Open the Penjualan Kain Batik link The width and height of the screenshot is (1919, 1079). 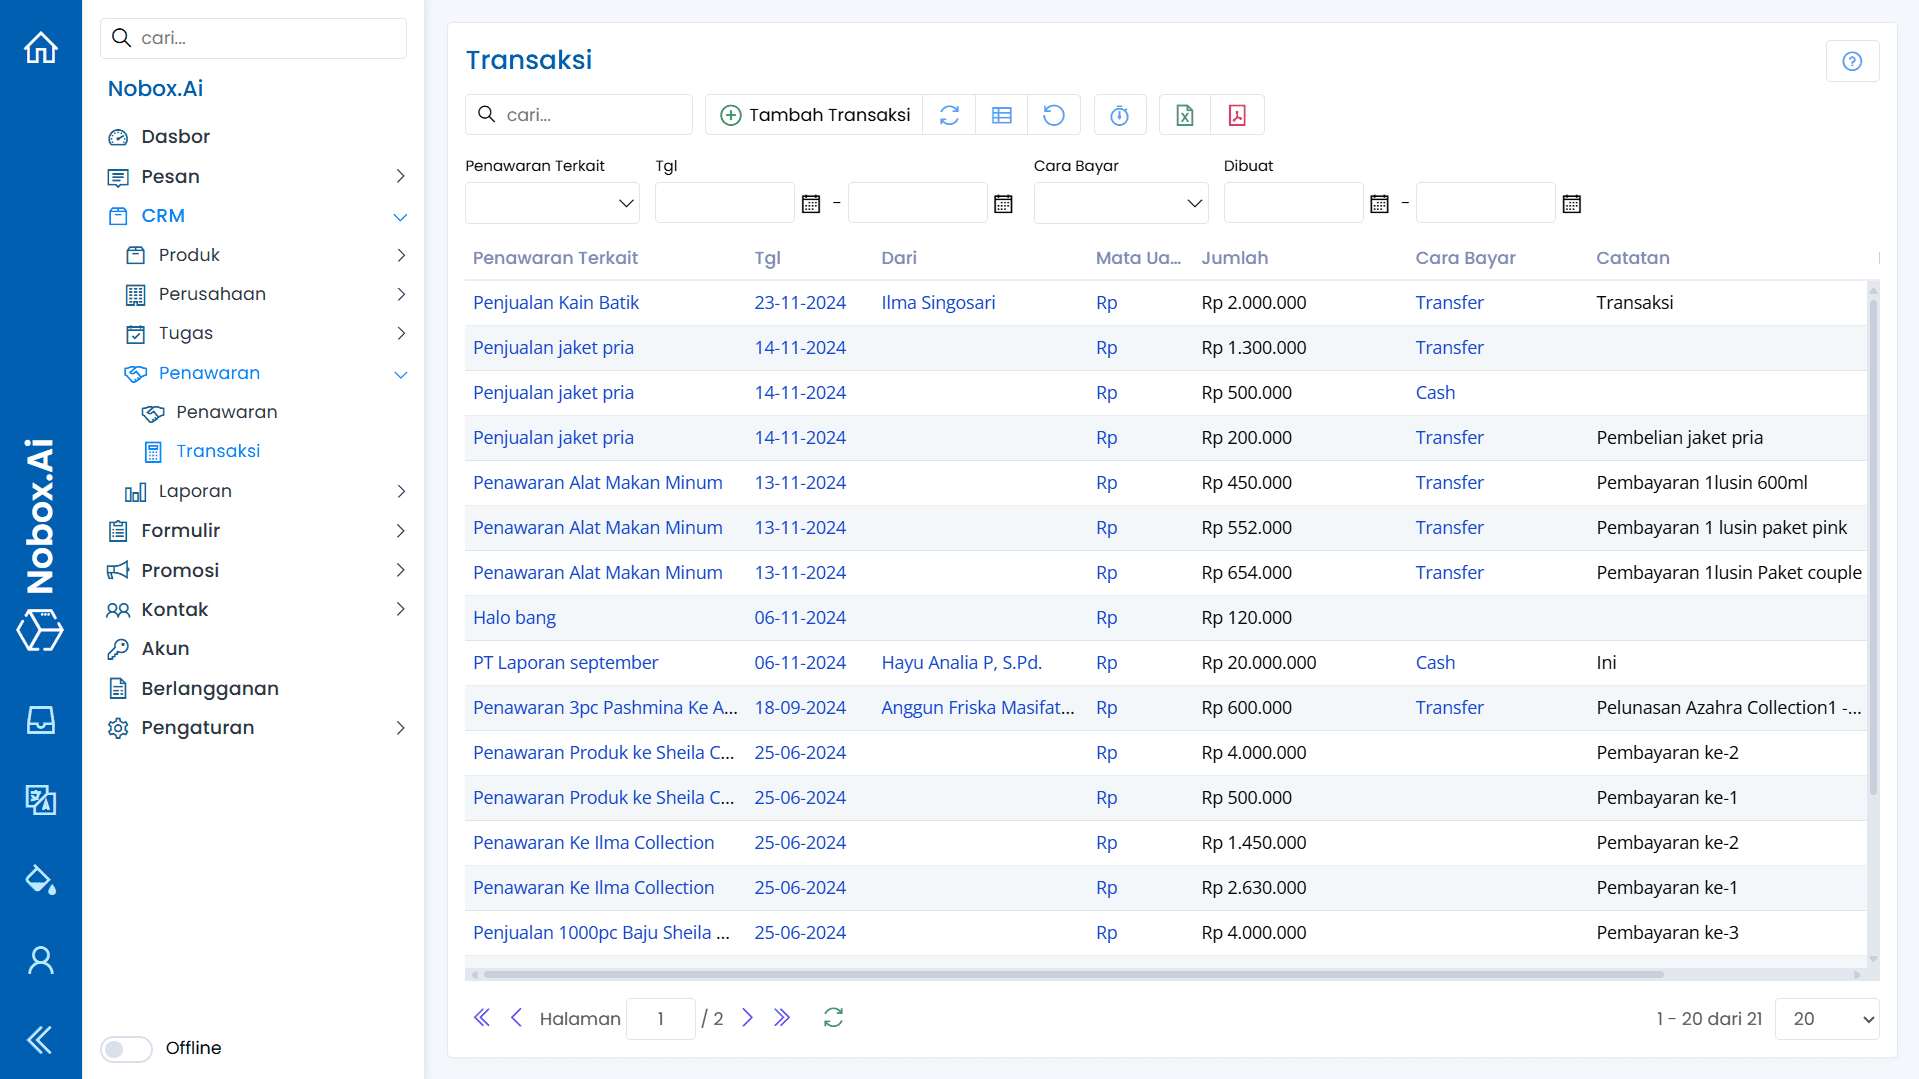(x=556, y=302)
